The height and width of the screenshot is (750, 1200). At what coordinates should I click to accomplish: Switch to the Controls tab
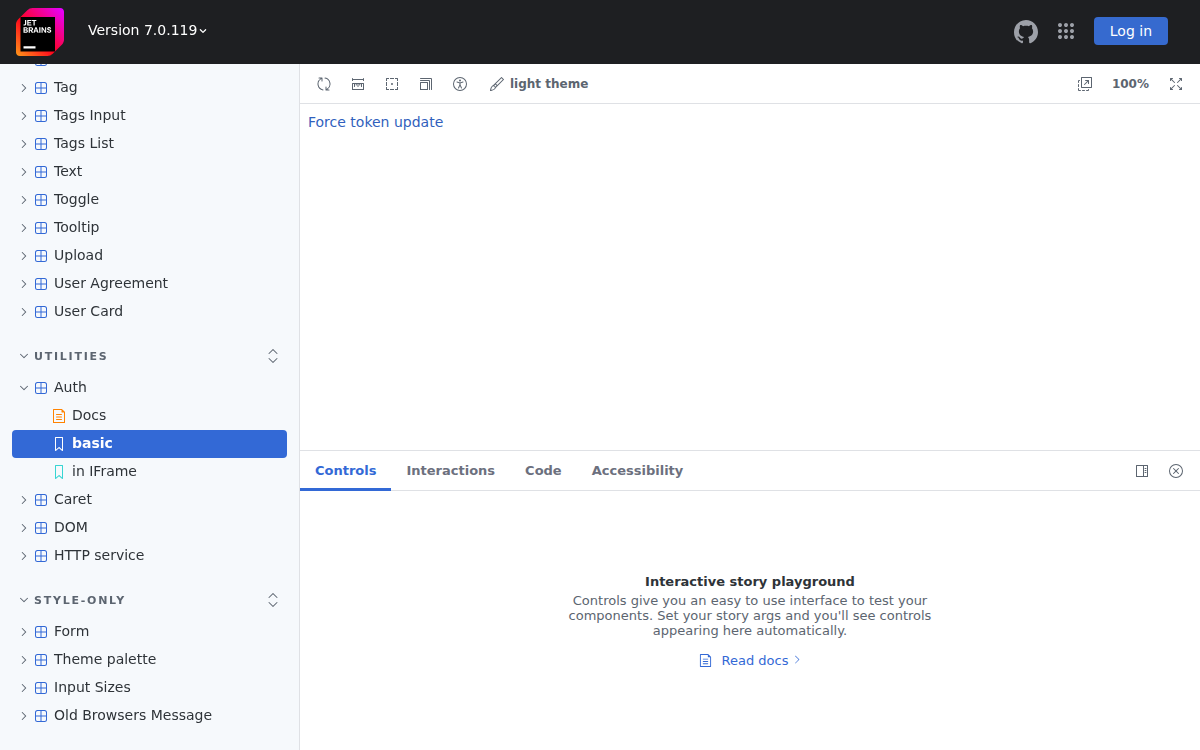346,471
